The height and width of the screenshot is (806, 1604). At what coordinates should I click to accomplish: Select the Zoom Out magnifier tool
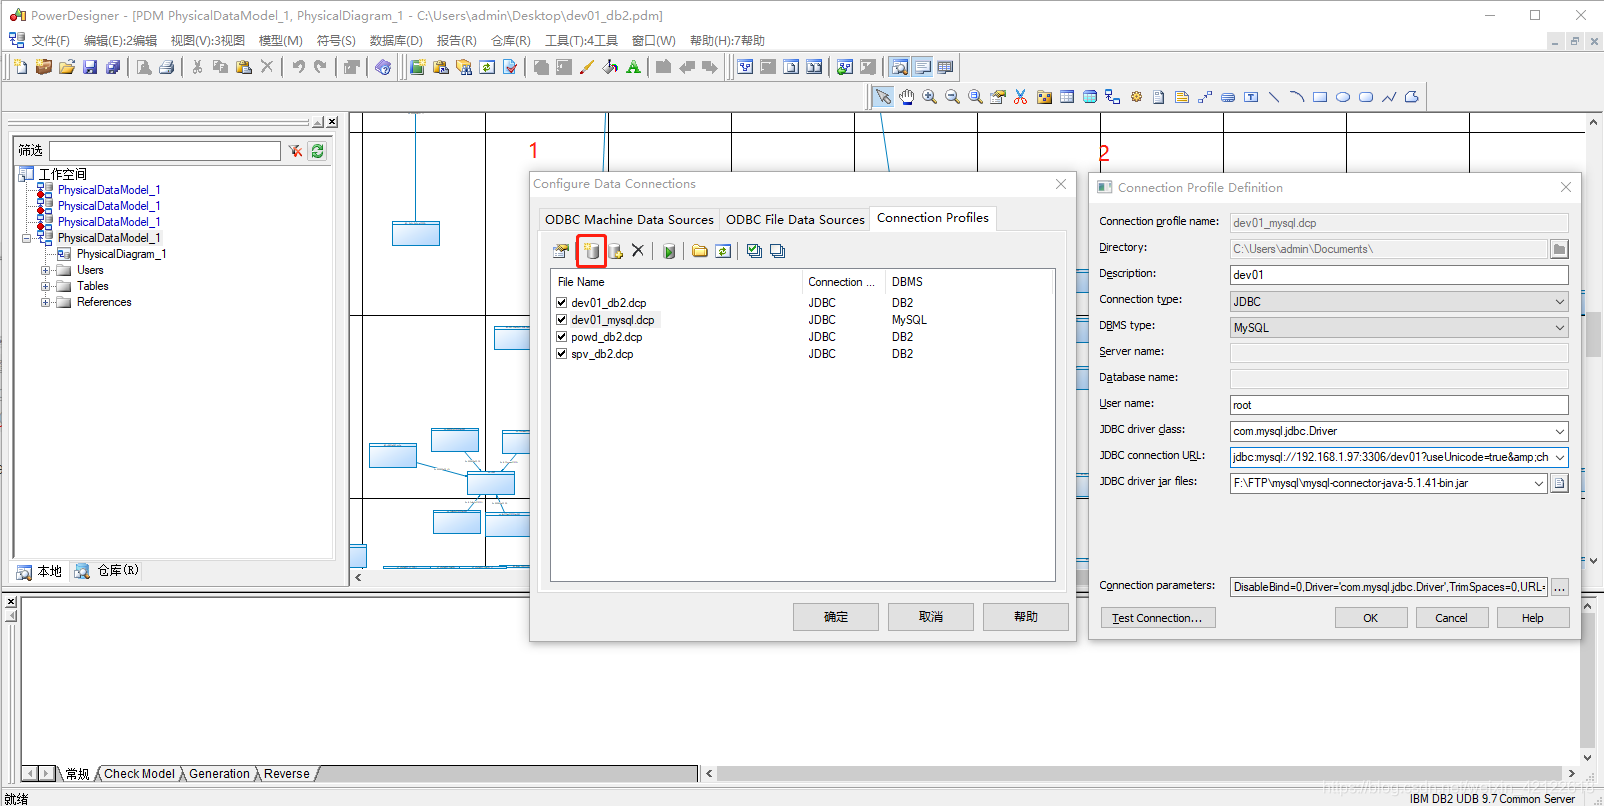tap(952, 97)
